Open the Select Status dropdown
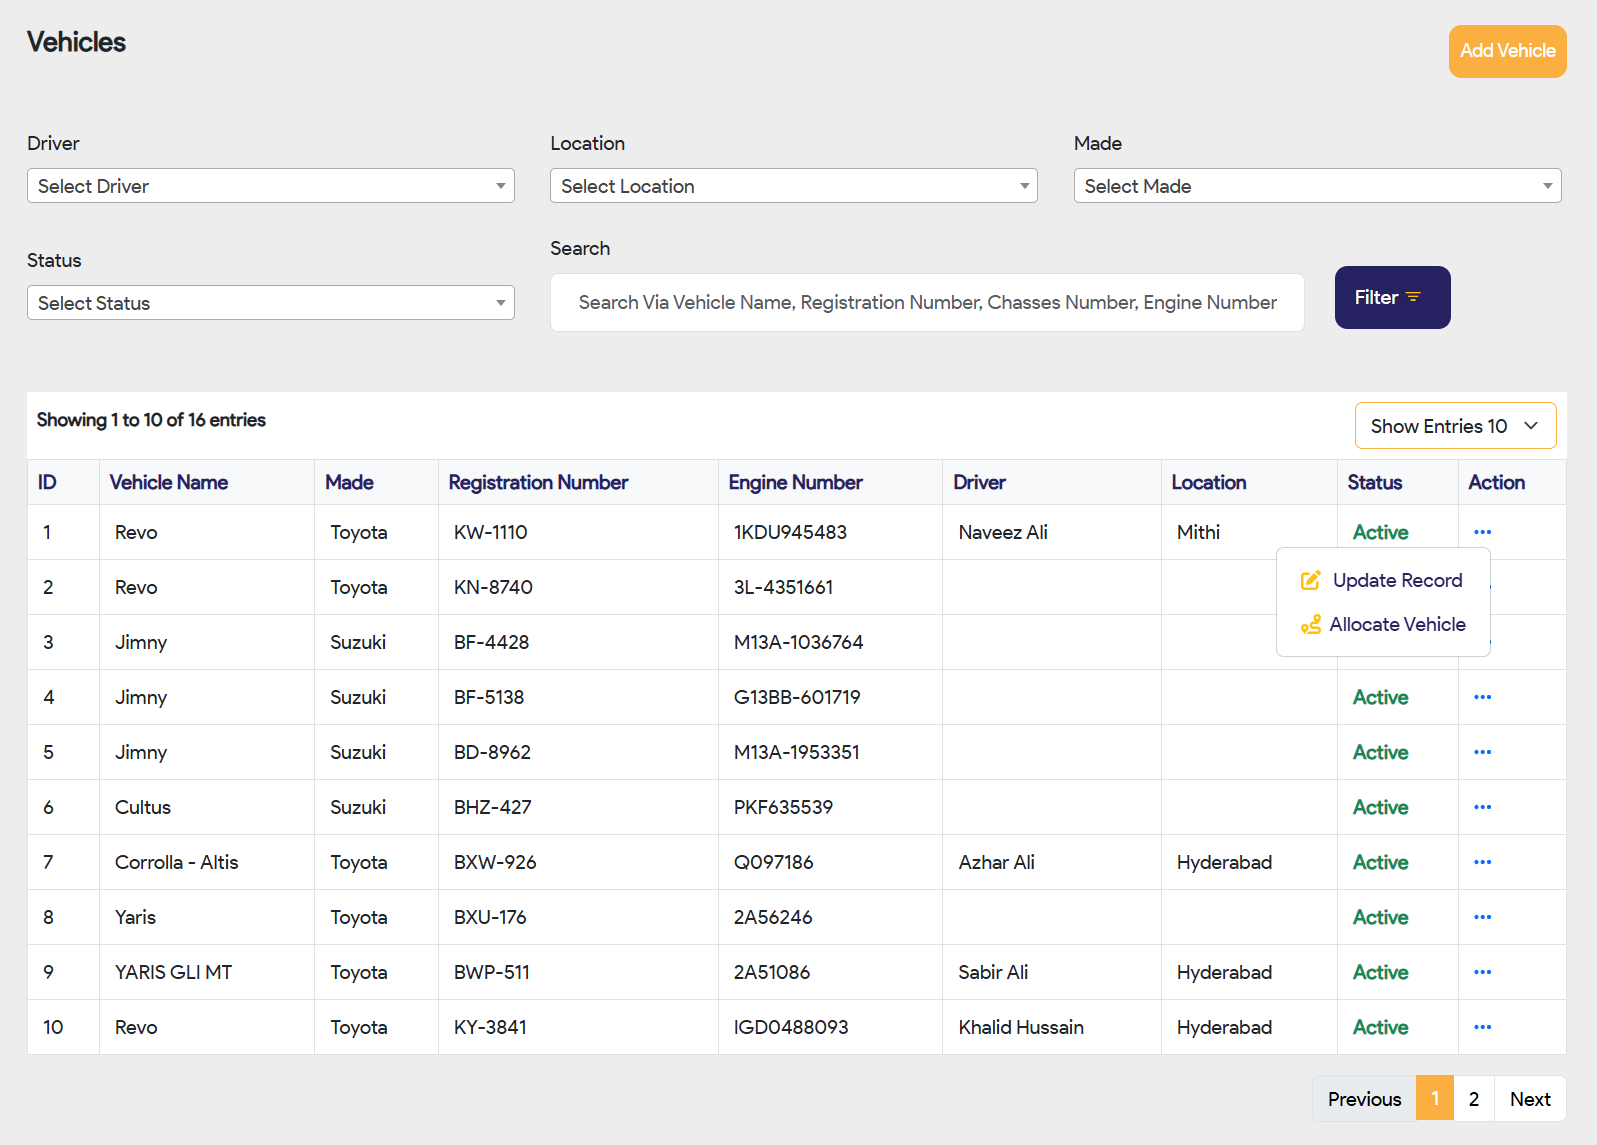Viewport: 1597px width, 1145px height. [x=270, y=303]
